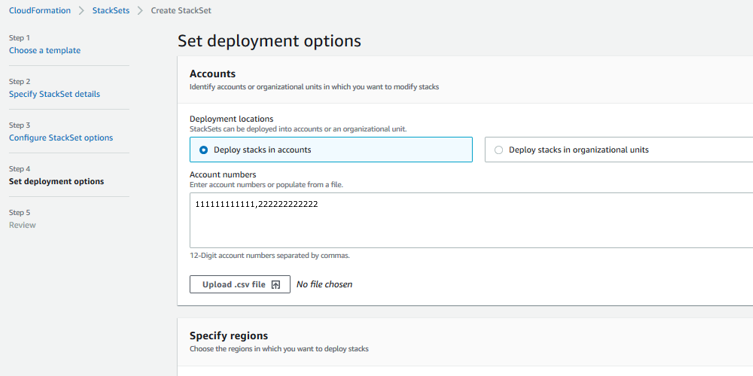Go to the Configure StackSet options step
This screenshot has width=753, height=376.
(x=61, y=138)
